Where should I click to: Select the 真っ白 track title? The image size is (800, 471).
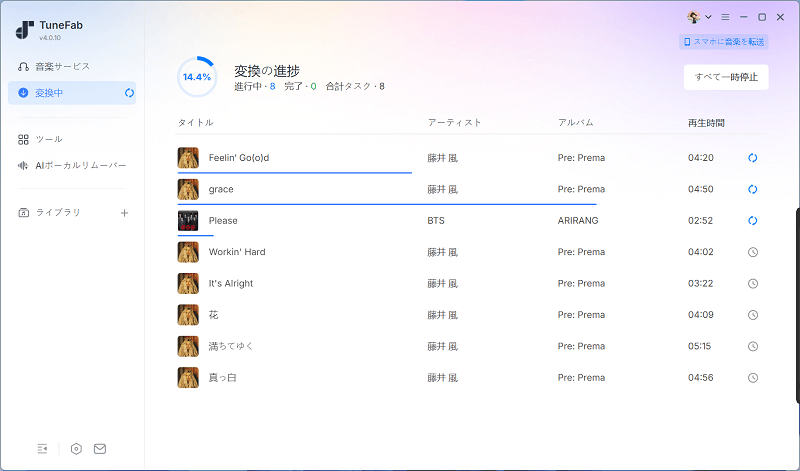click(x=222, y=378)
